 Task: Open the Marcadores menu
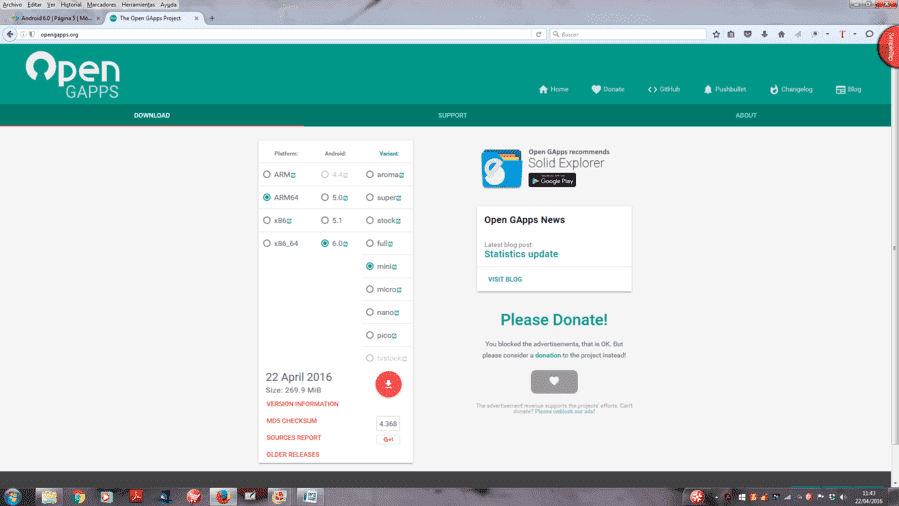tap(101, 5)
